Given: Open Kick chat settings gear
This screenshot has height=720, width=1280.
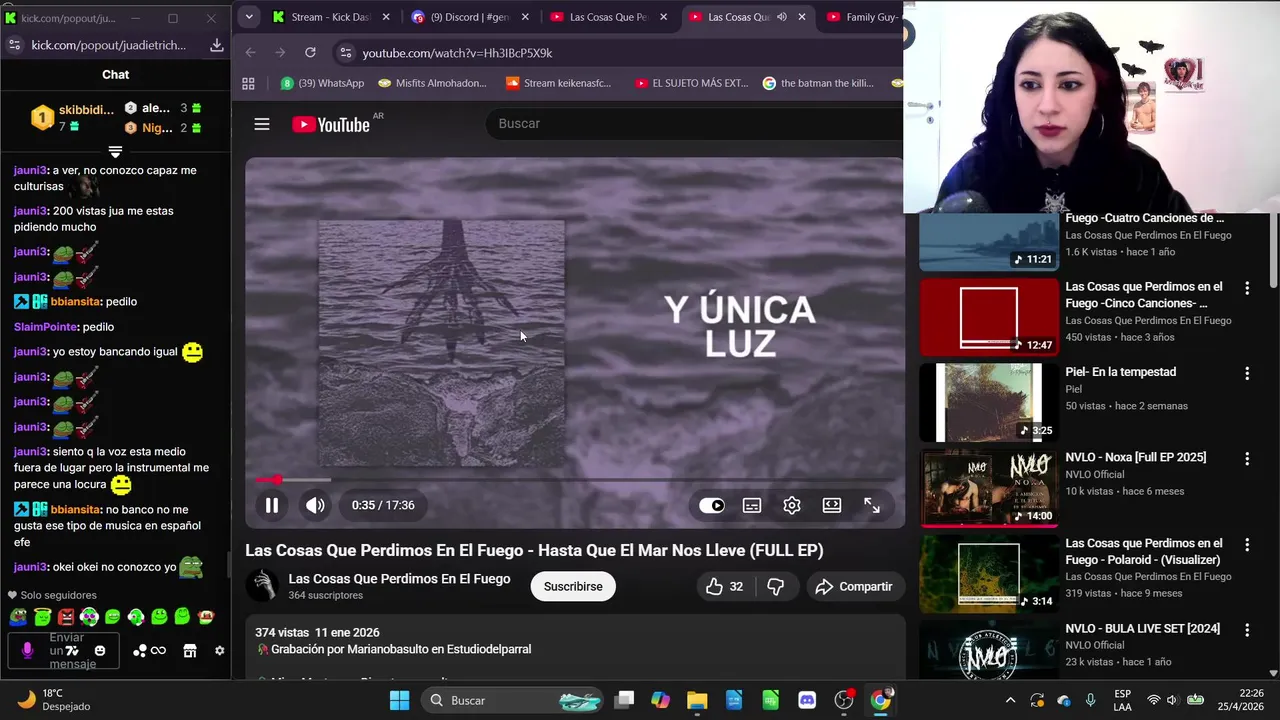Looking at the screenshot, I should pos(220,651).
